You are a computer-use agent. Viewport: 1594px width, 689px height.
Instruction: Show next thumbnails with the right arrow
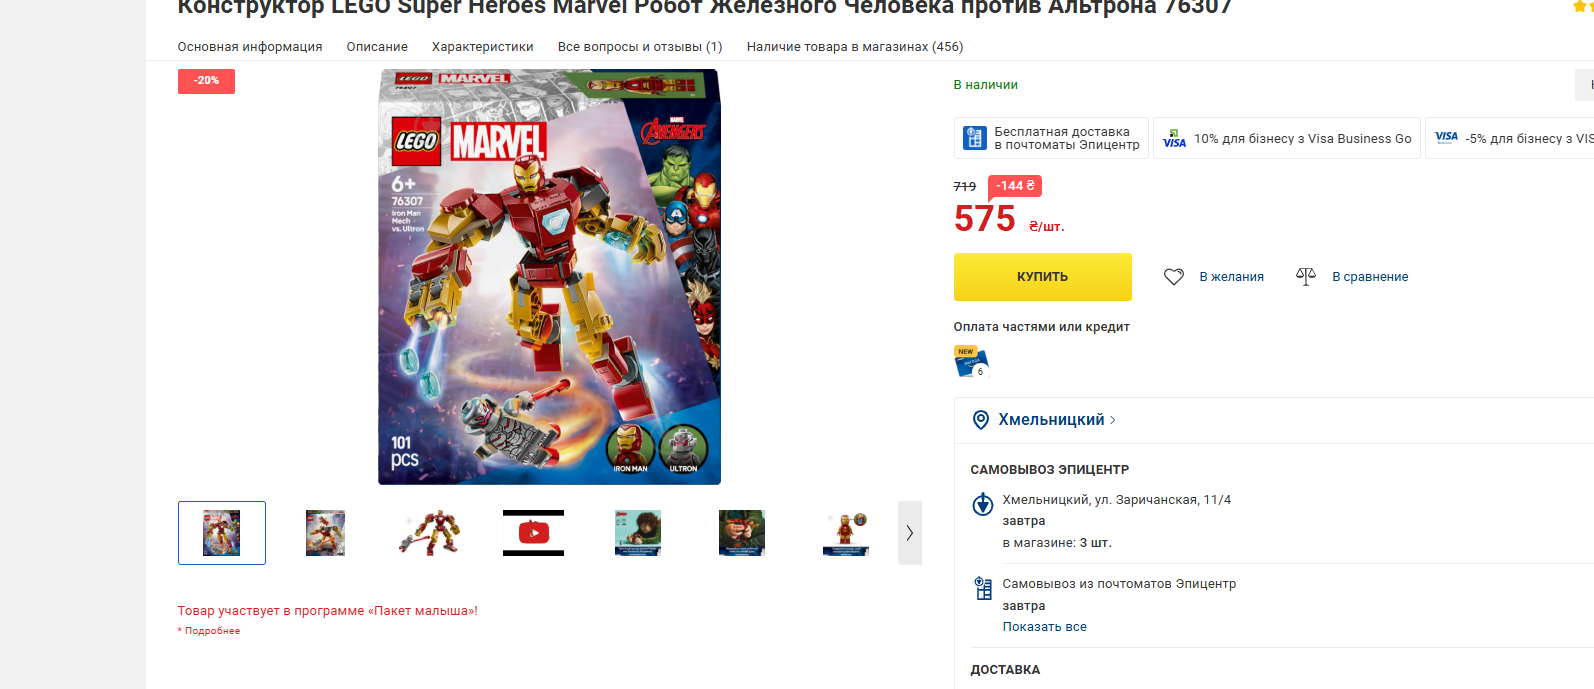[910, 533]
